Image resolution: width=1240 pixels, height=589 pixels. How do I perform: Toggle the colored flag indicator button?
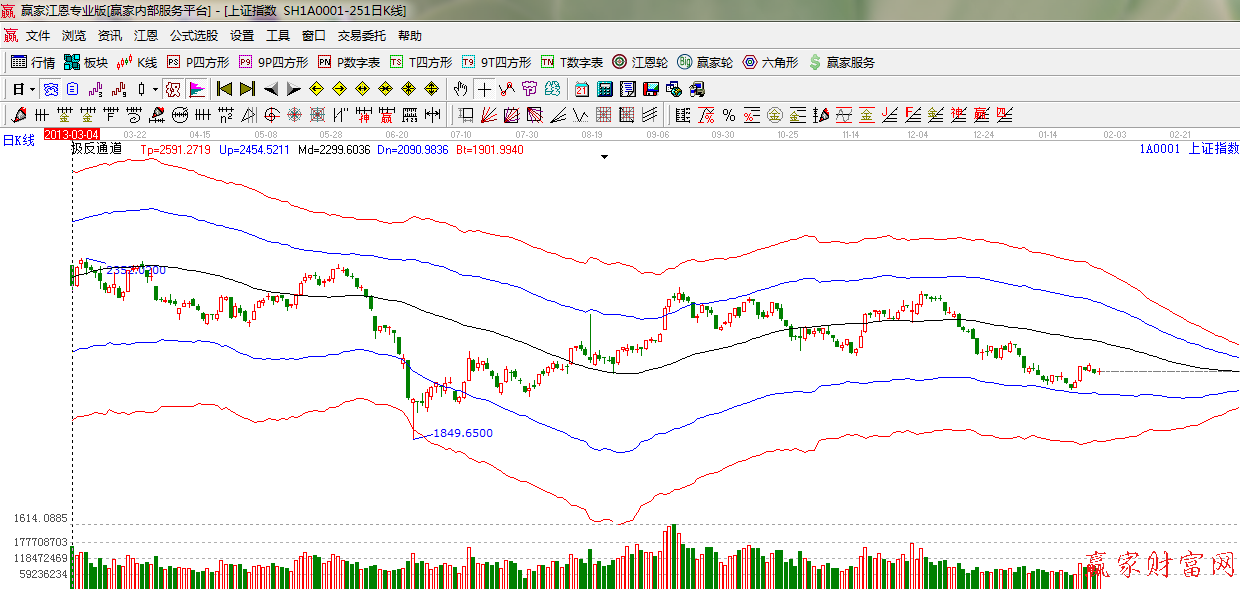[x=197, y=89]
